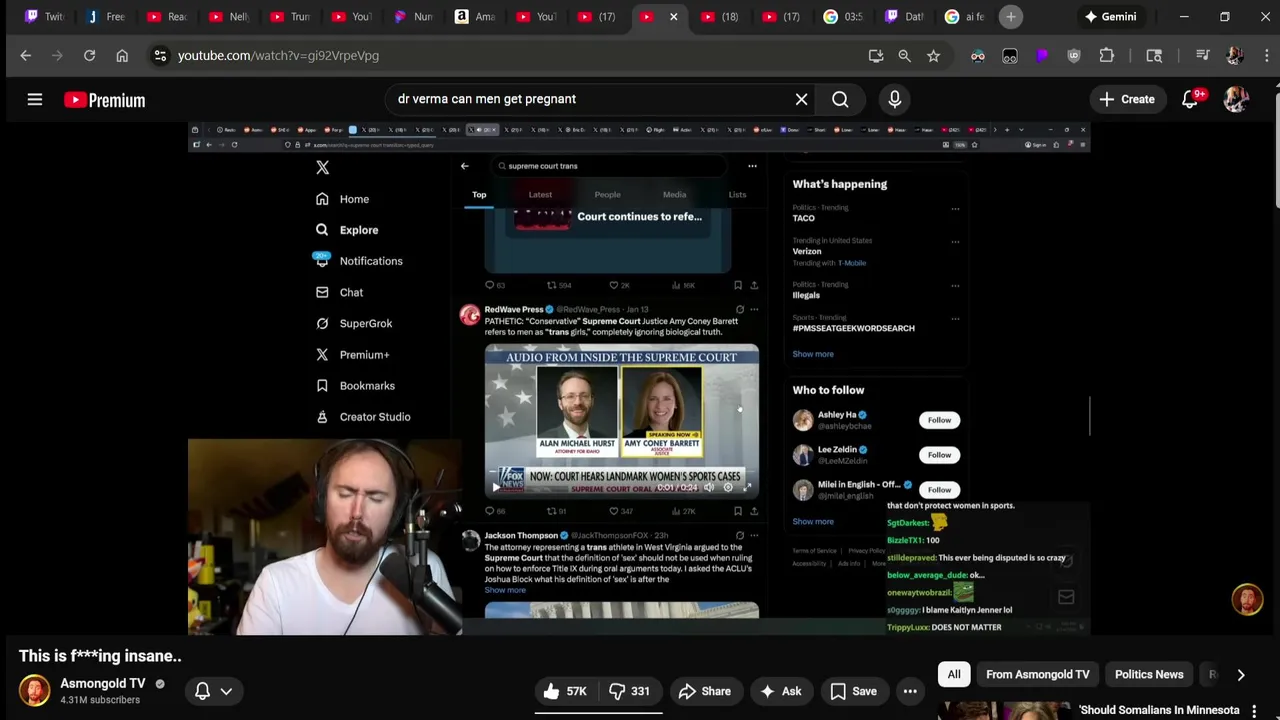
Task: Open the YouTube guide hamburger menu
Action: pos(35,100)
